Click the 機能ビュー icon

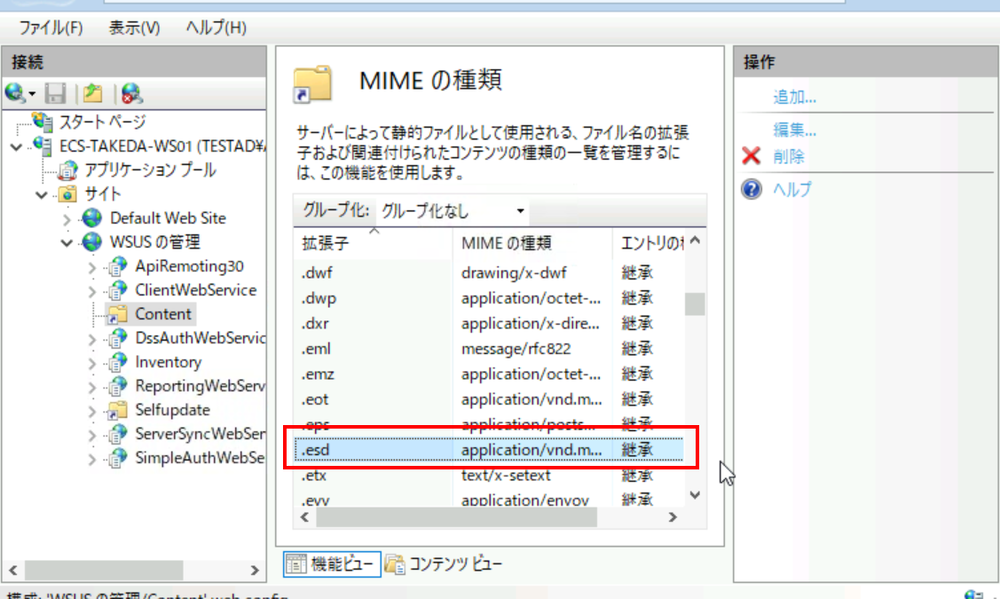coord(296,564)
